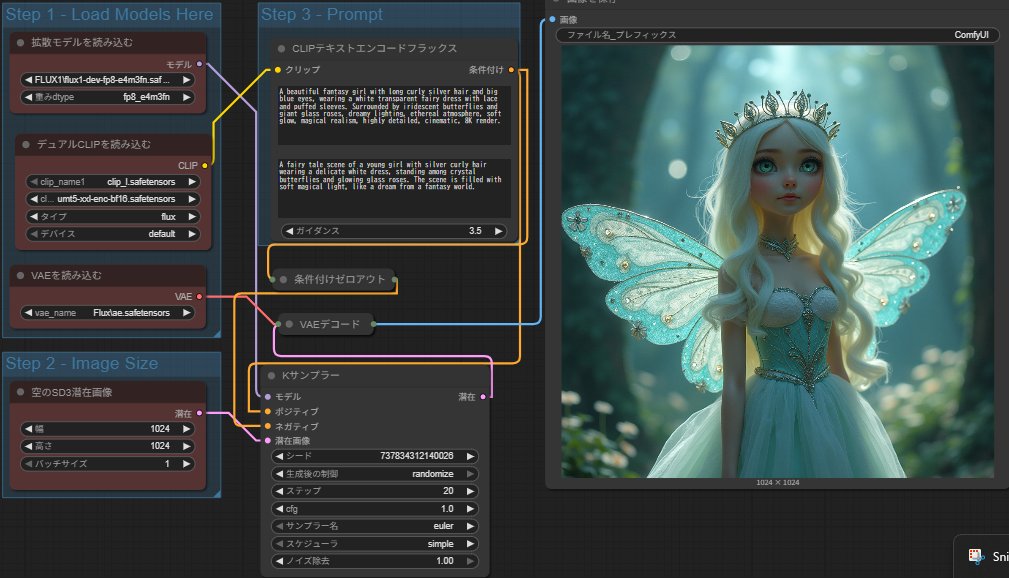Expand the VAEデコード node via its dot

point(289,324)
